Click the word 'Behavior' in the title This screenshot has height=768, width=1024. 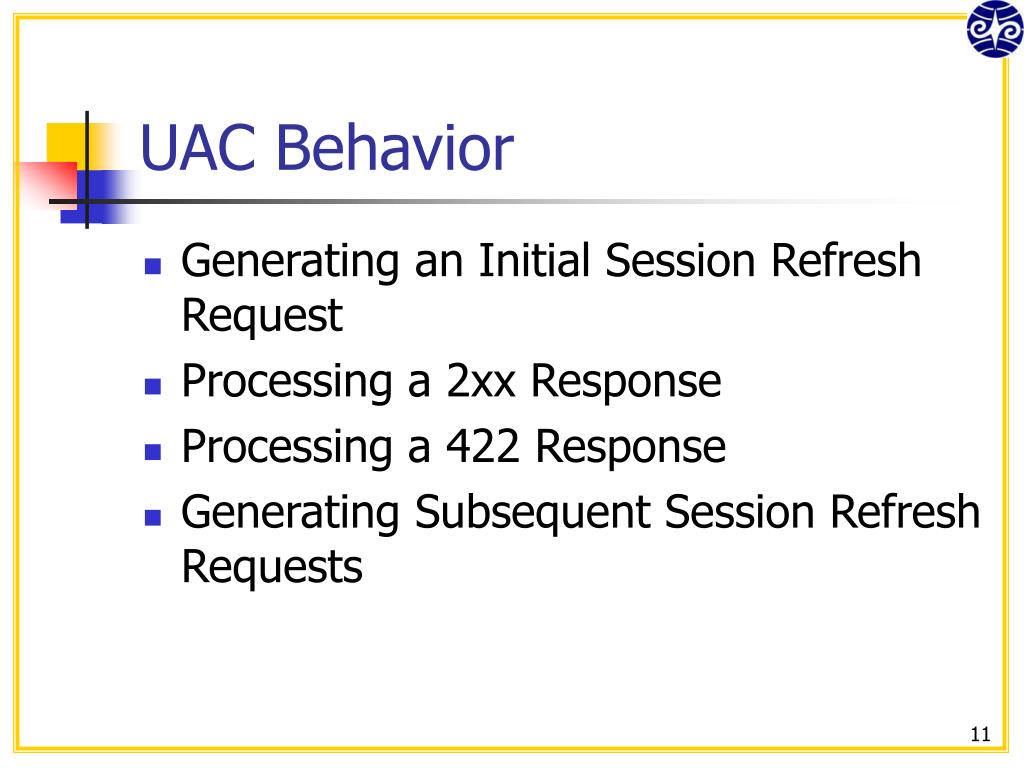click(x=395, y=148)
